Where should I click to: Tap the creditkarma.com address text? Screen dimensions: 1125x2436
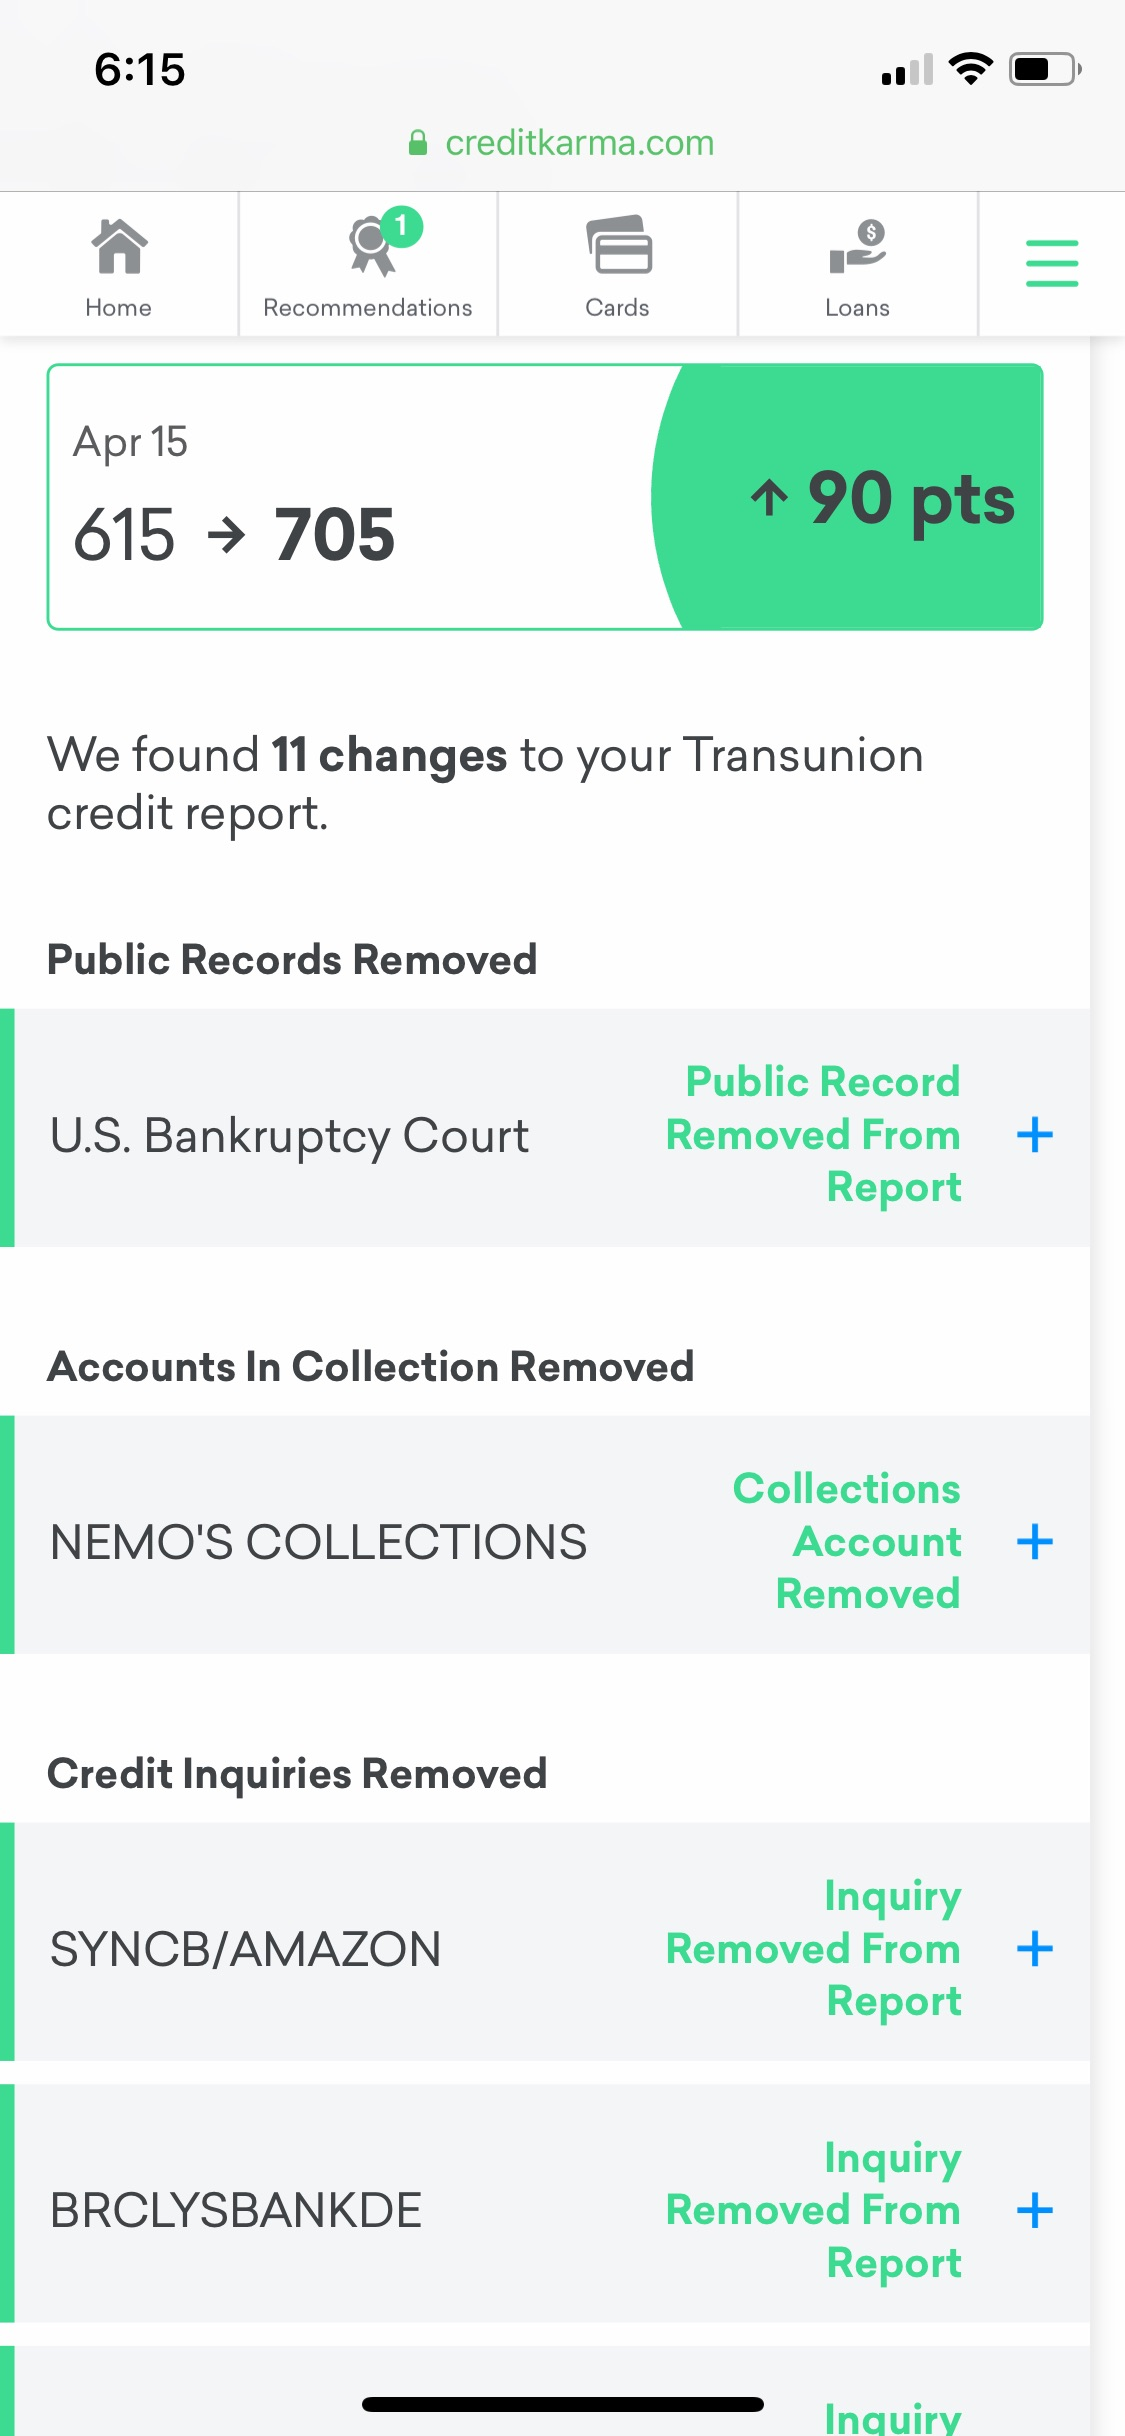[x=579, y=143]
